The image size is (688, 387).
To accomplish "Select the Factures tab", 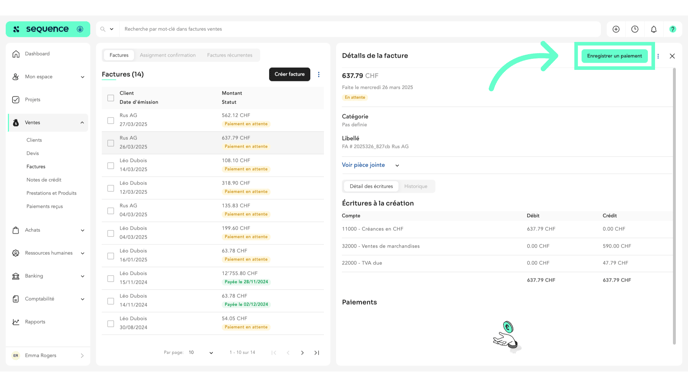I will (119, 55).
